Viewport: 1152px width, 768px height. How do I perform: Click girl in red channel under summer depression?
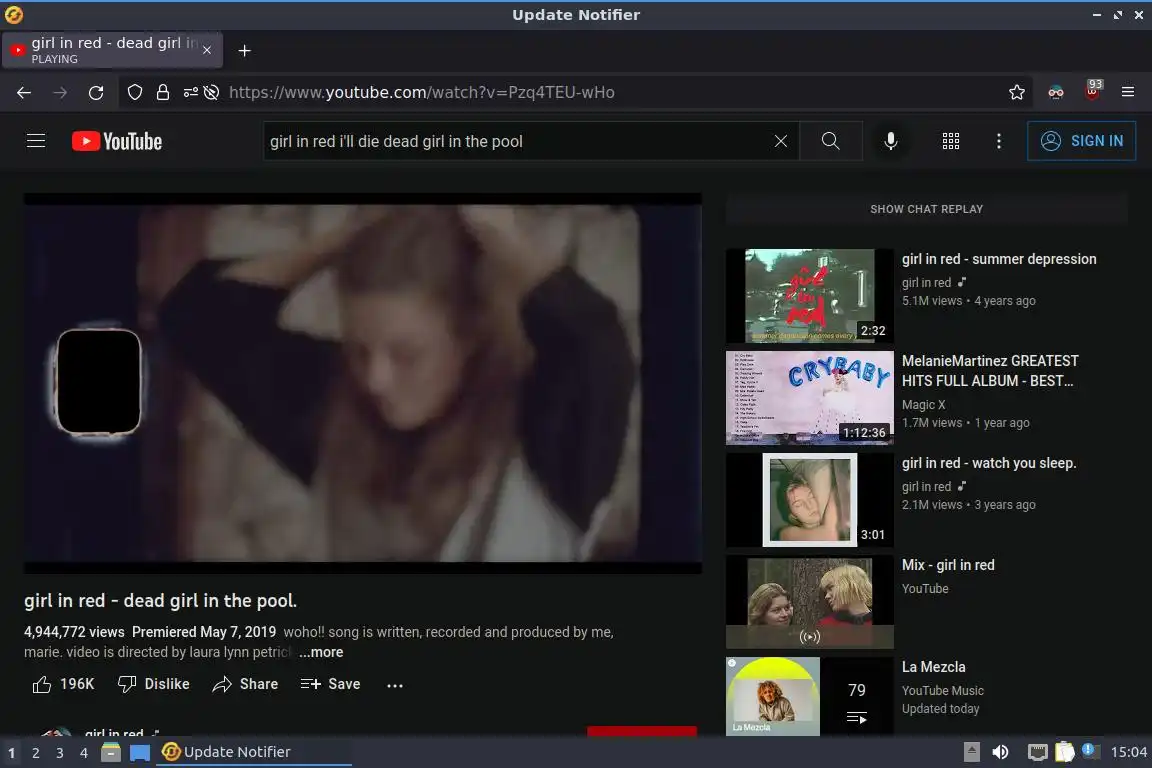pos(926,282)
